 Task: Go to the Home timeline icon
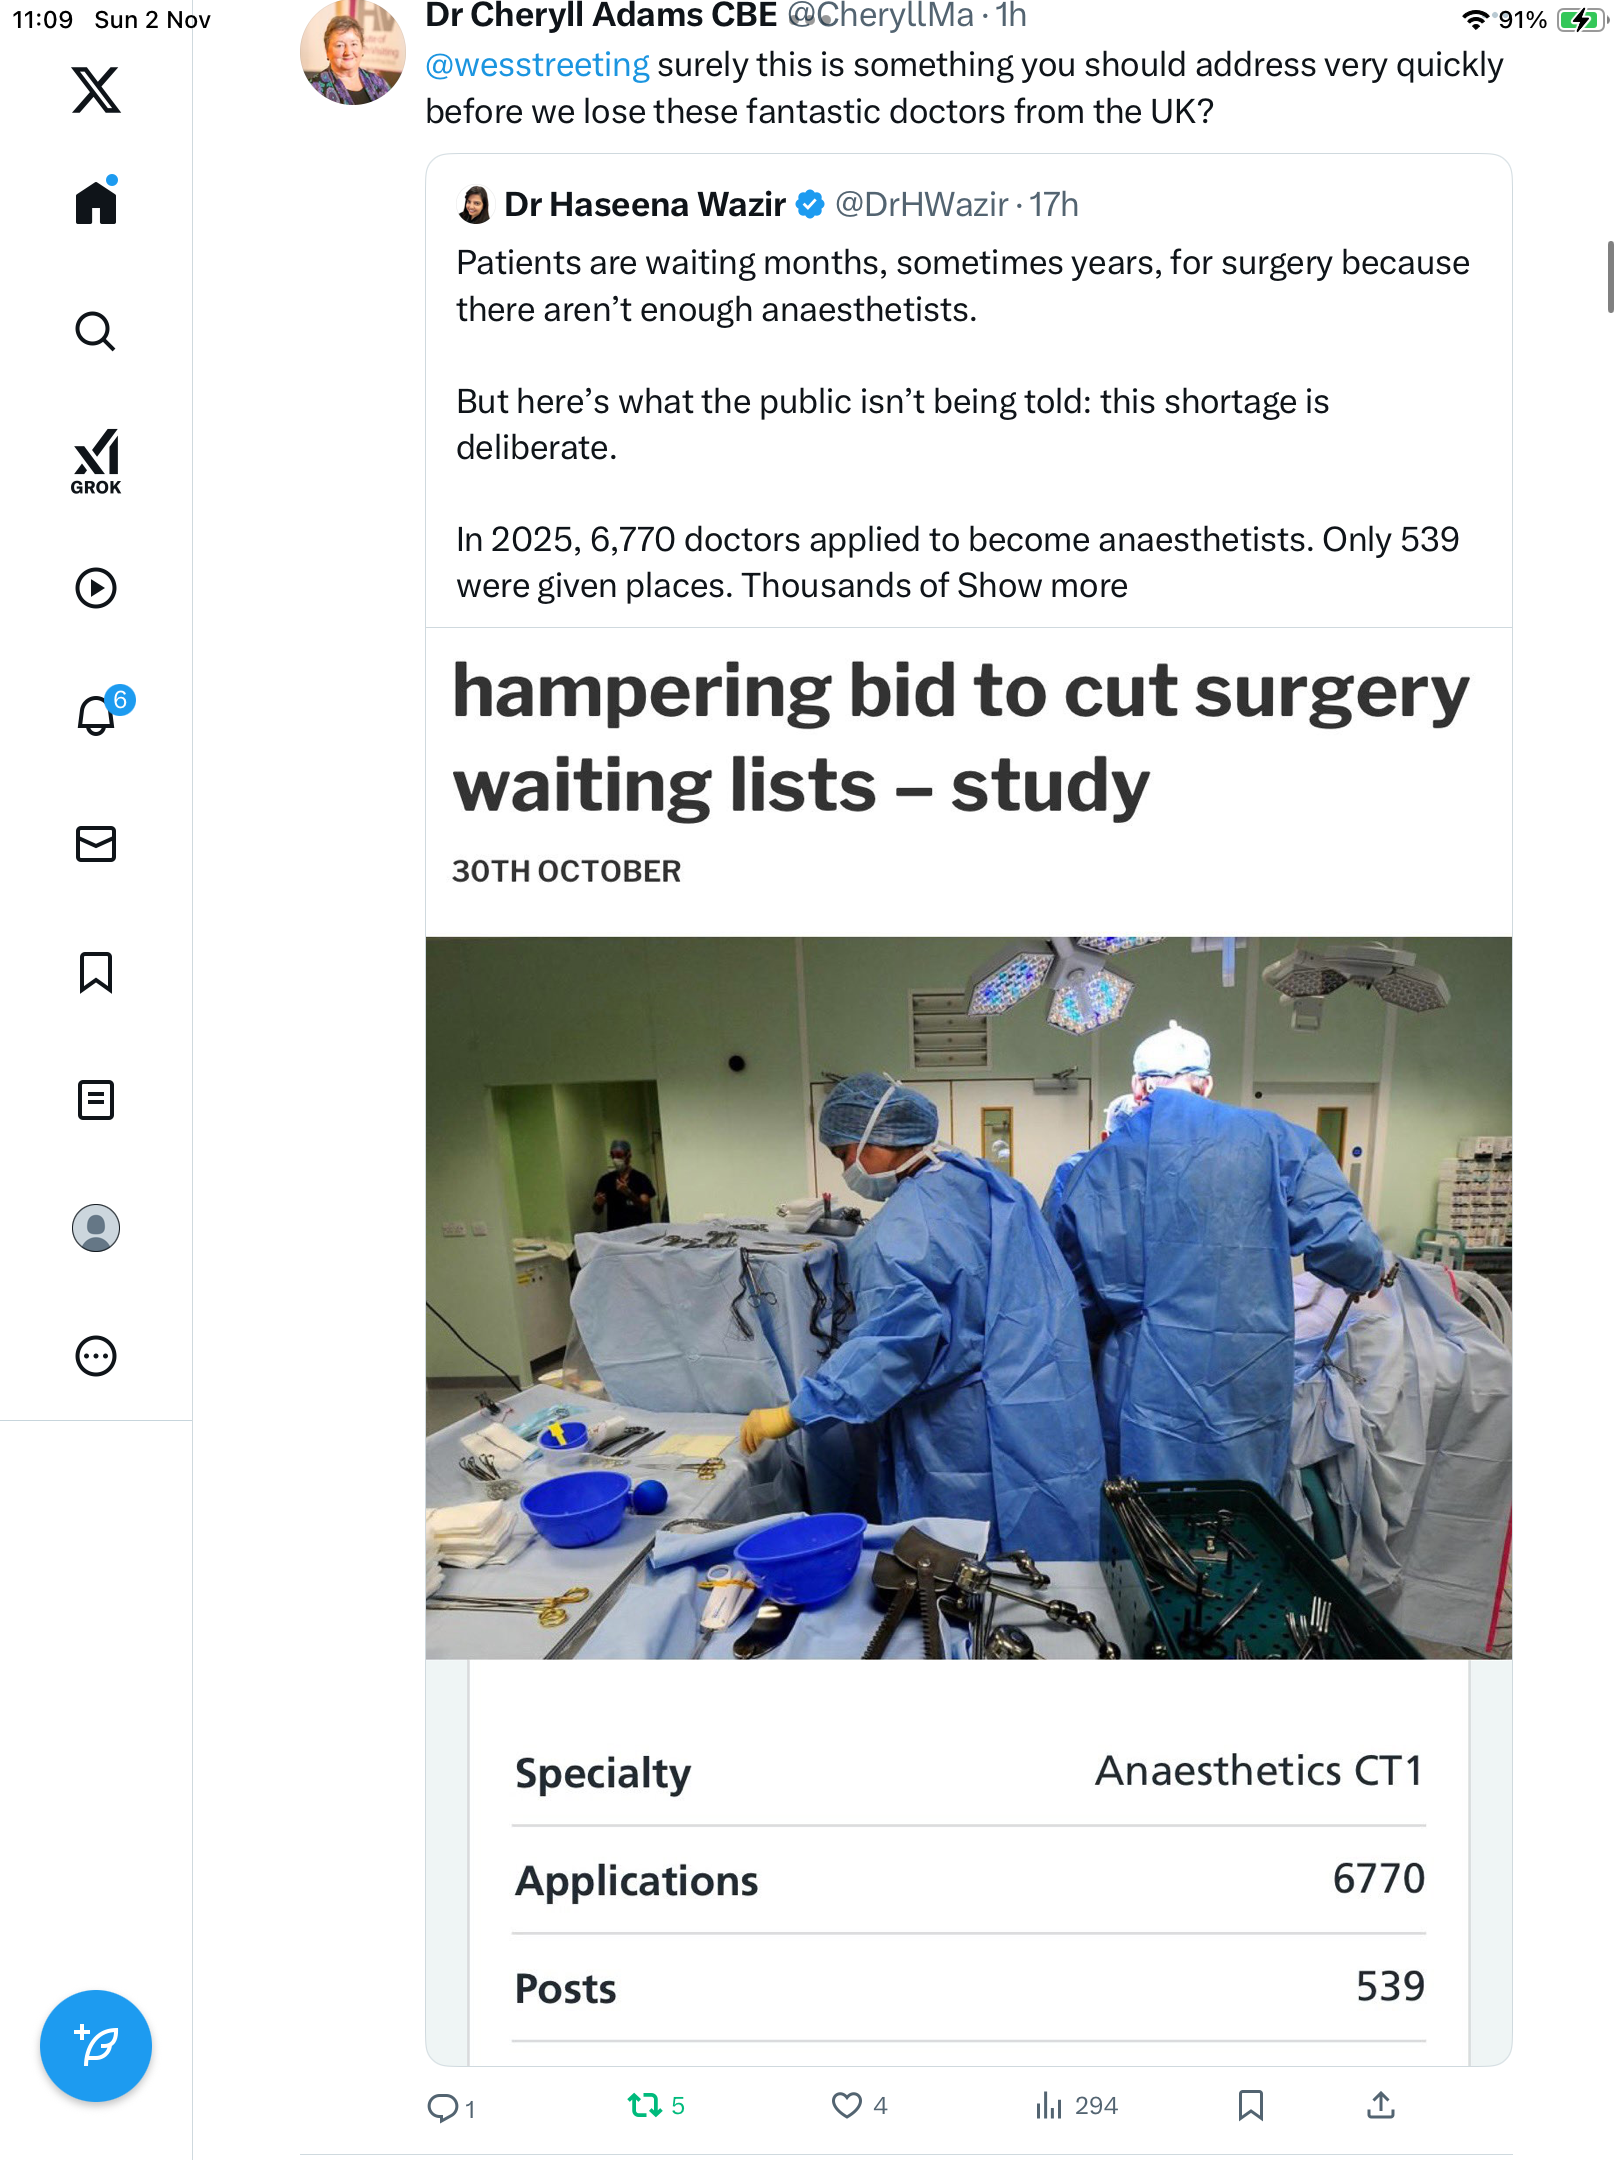(96, 201)
